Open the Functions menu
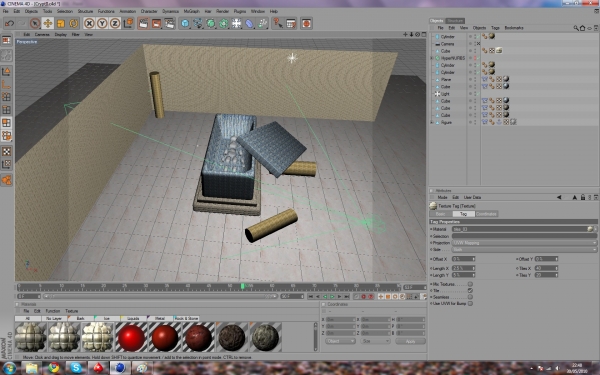 click(106, 11)
